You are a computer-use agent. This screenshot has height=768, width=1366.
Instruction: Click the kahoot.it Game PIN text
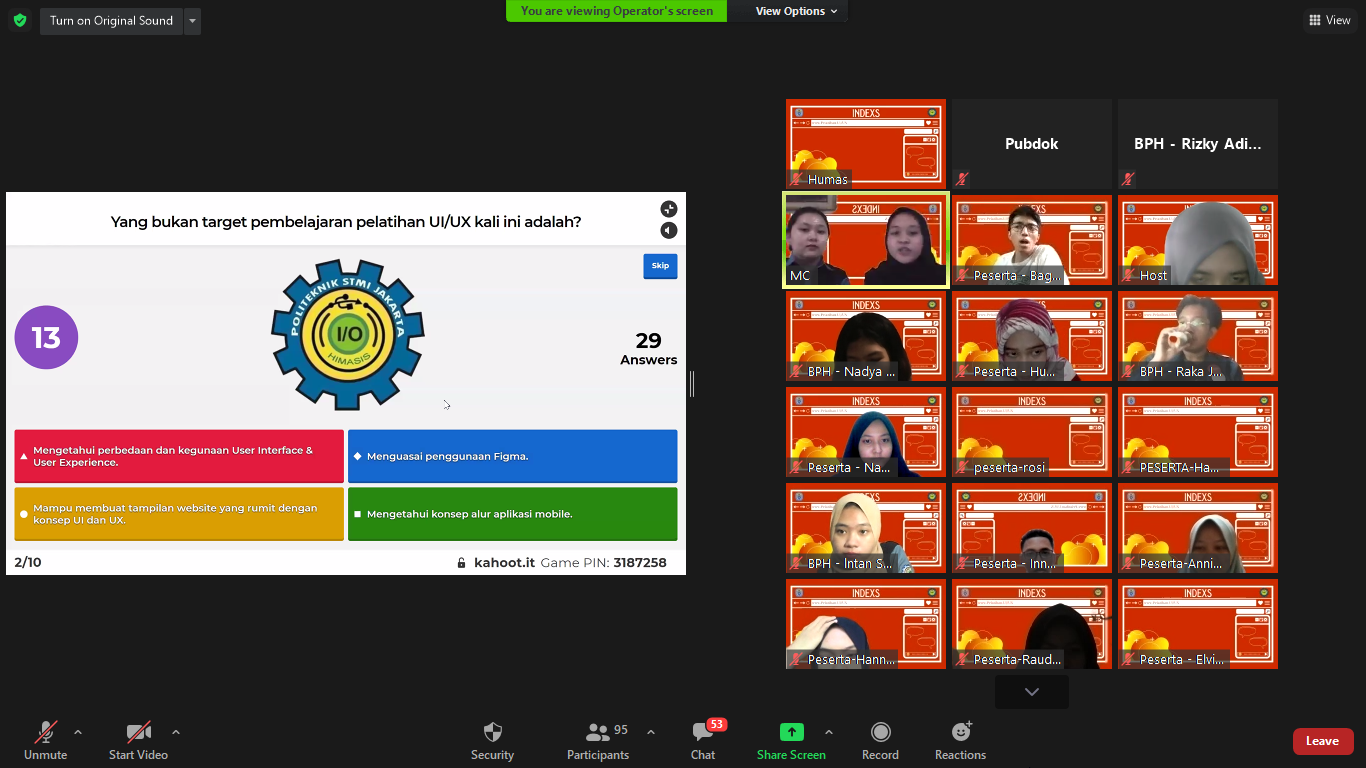click(x=570, y=563)
